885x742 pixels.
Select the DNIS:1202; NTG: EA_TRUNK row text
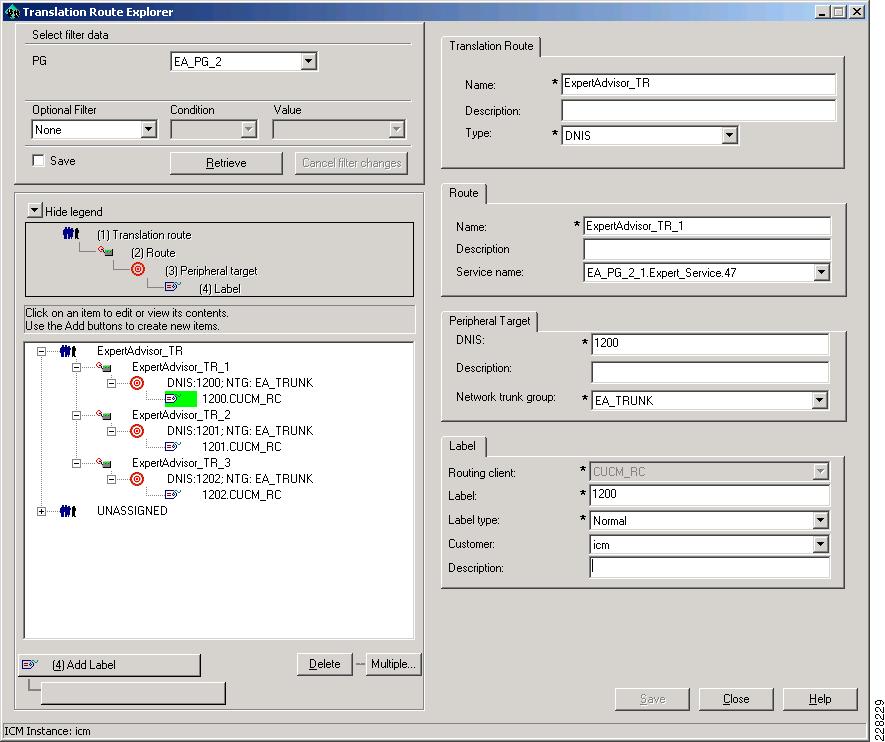point(240,479)
